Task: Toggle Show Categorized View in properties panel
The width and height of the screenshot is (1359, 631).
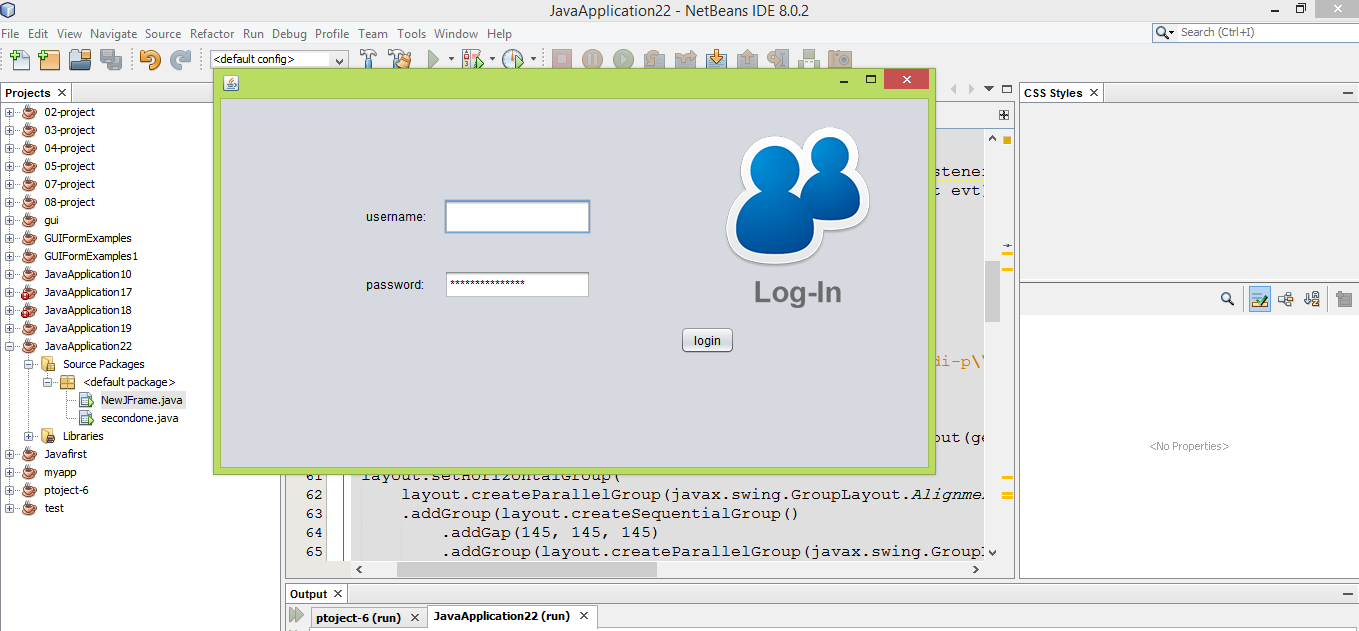Action: tap(1259, 299)
